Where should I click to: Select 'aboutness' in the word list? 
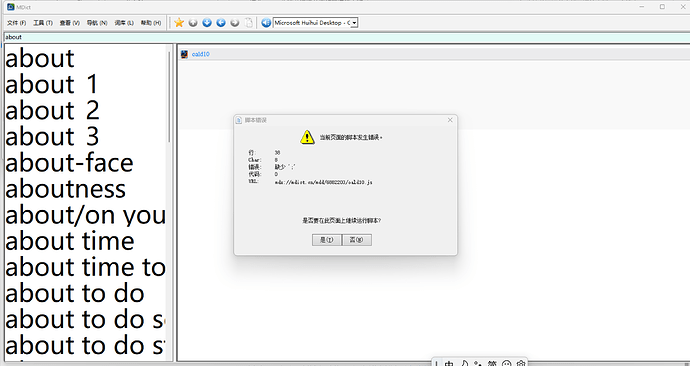[x=66, y=189]
